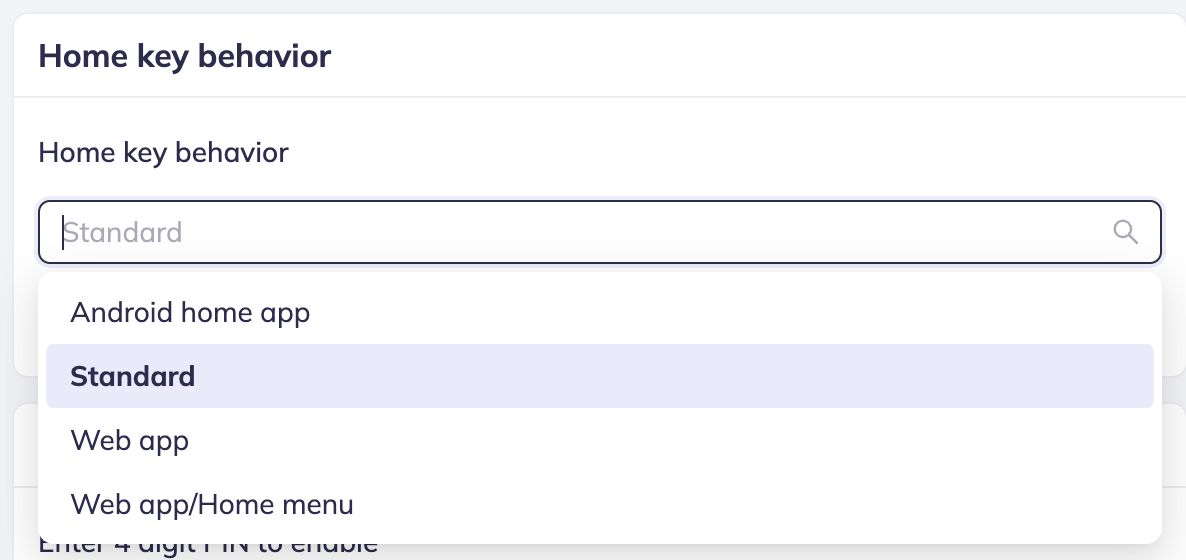Select the Android home app option
The width and height of the screenshot is (1186, 560).
(190, 313)
